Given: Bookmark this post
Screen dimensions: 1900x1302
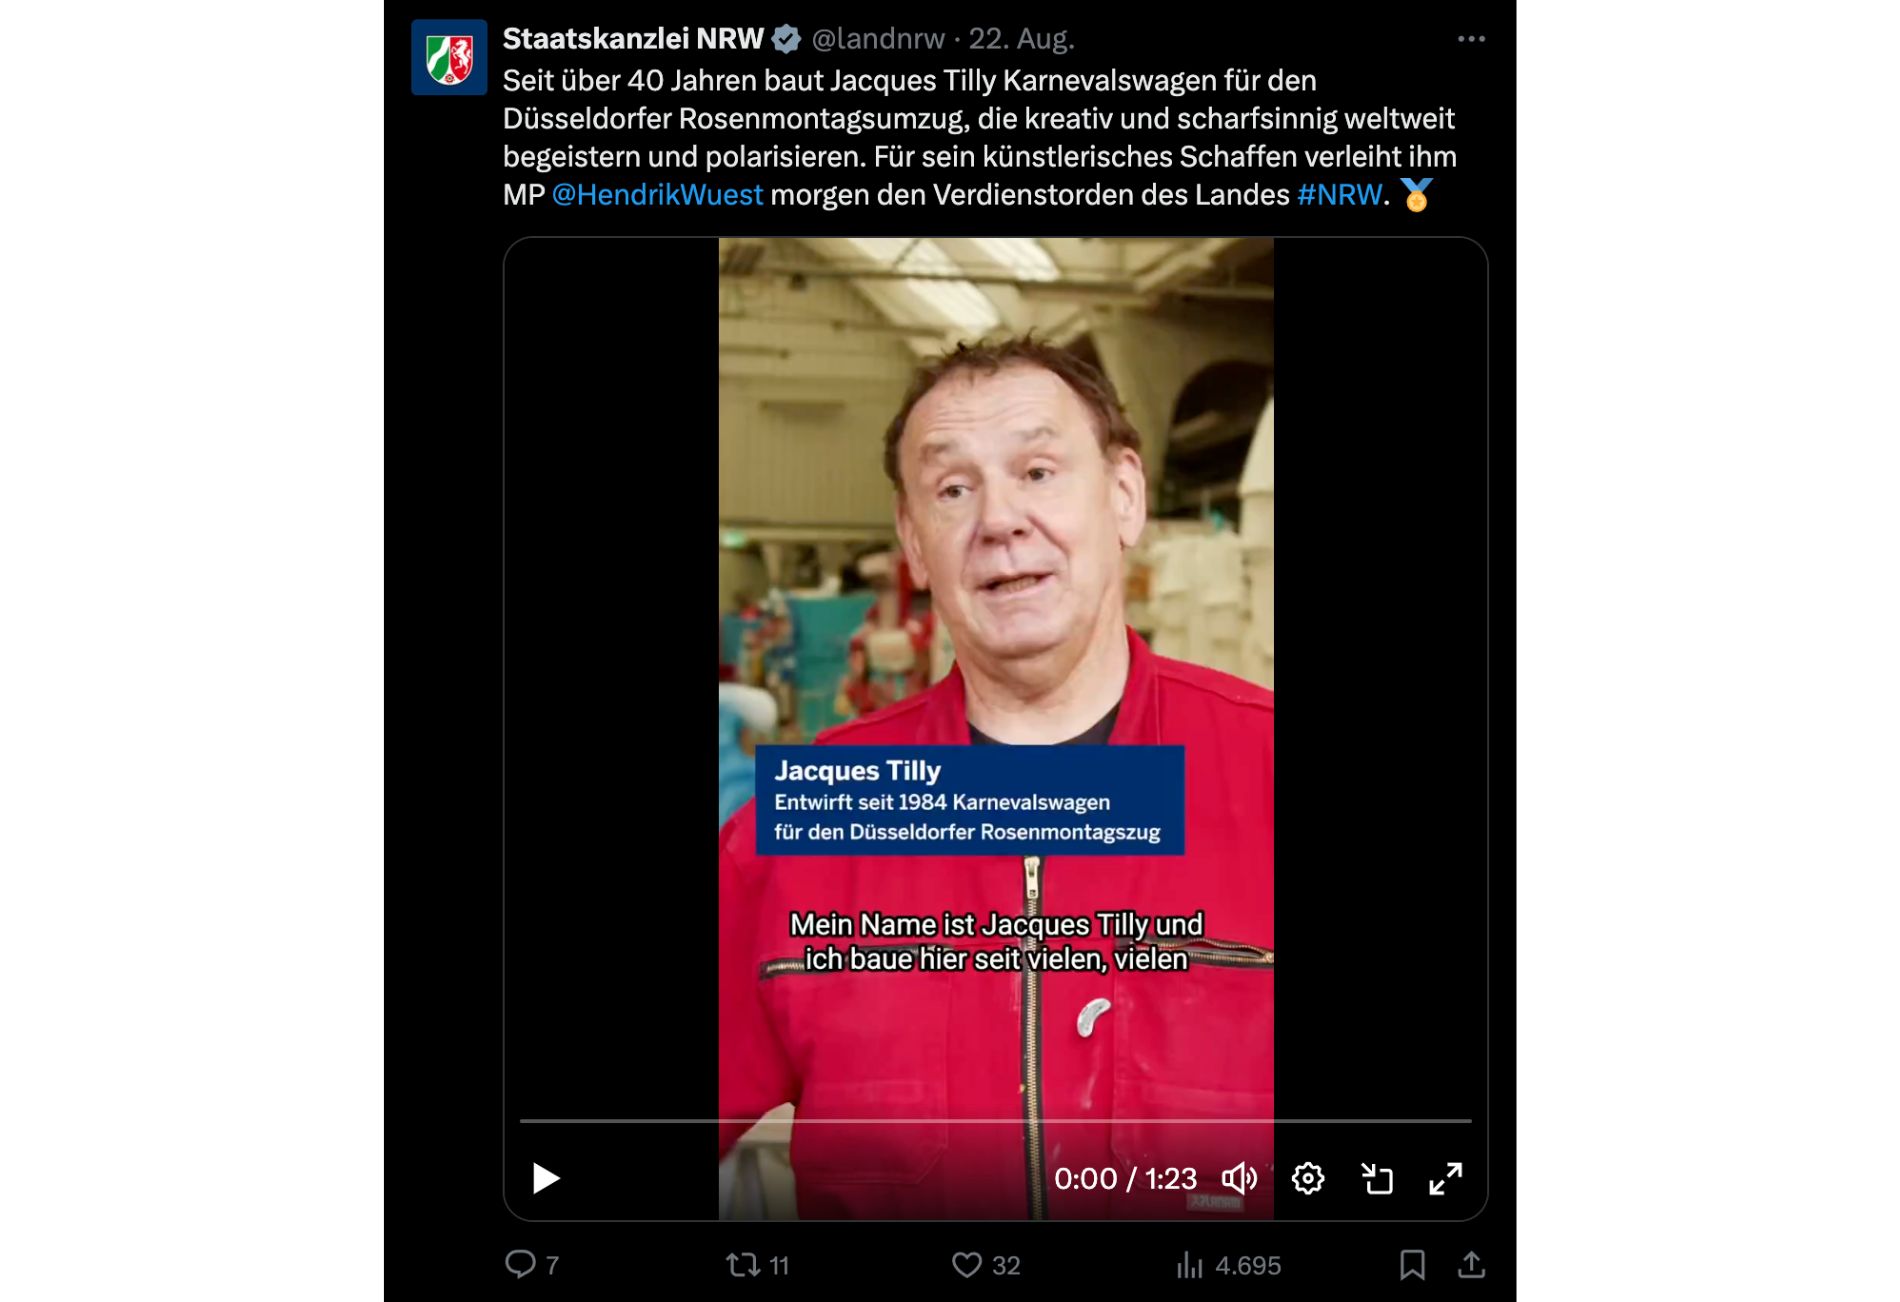Looking at the screenshot, I should point(1412,1265).
